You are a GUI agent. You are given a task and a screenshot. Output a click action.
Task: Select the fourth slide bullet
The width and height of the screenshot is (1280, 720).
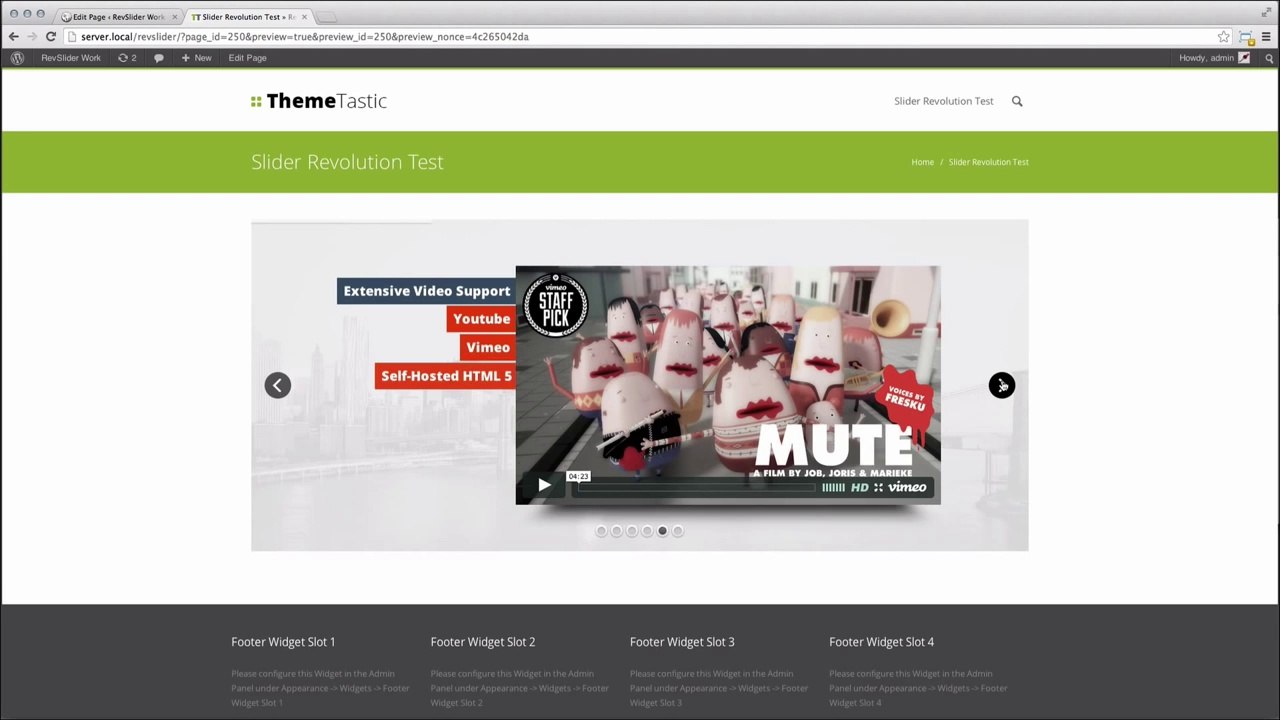[x=647, y=531]
